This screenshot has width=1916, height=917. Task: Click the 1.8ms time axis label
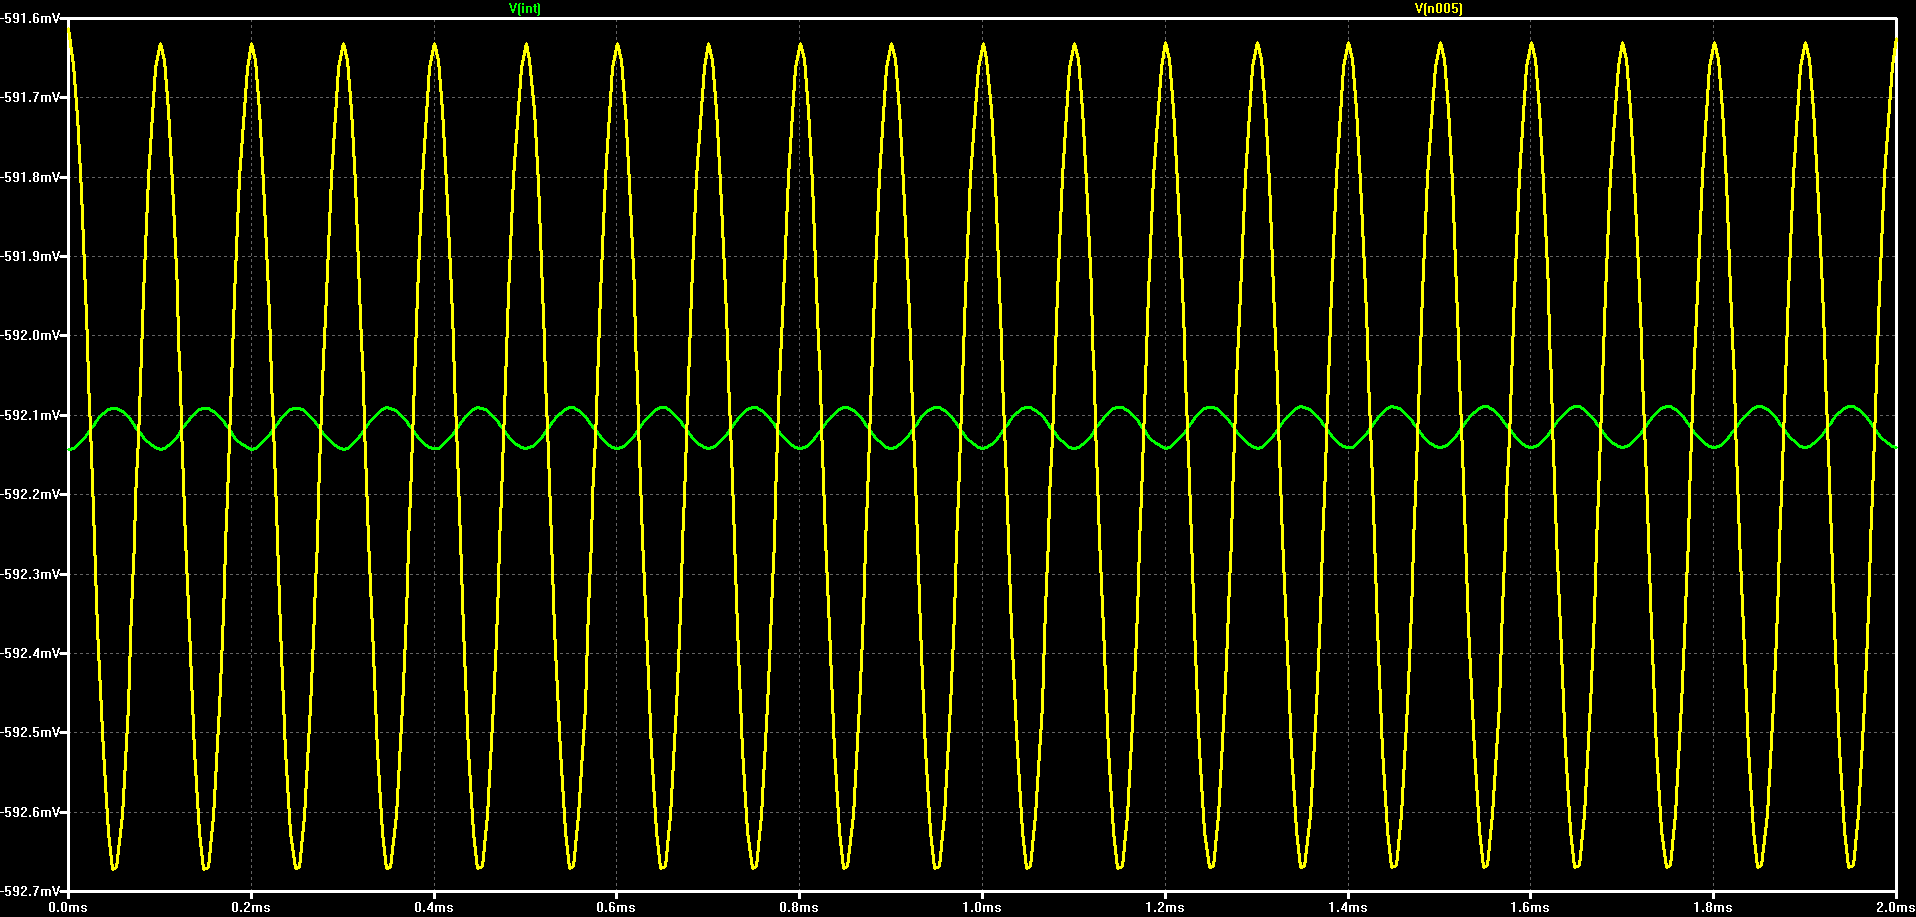(1713, 908)
